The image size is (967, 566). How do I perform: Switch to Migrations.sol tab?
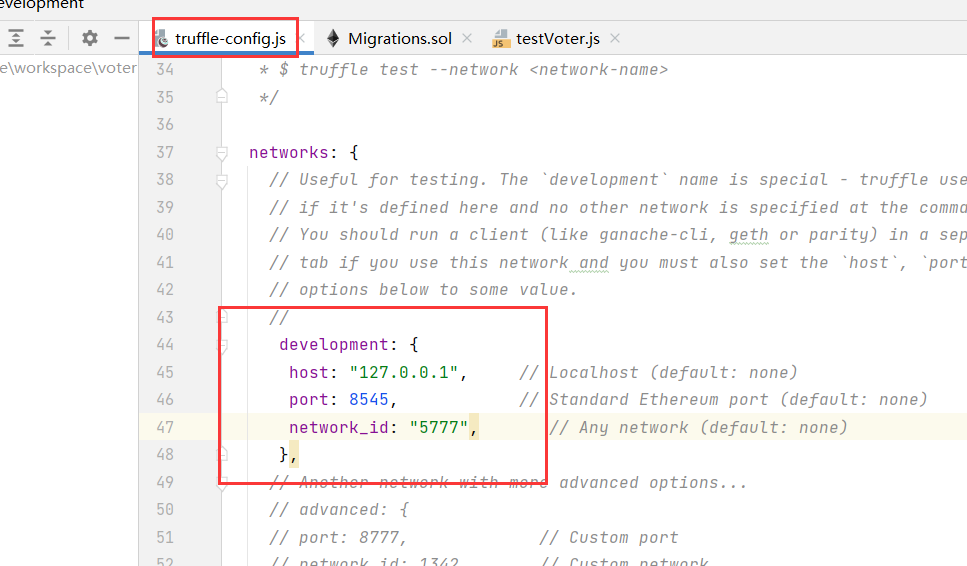coord(400,38)
